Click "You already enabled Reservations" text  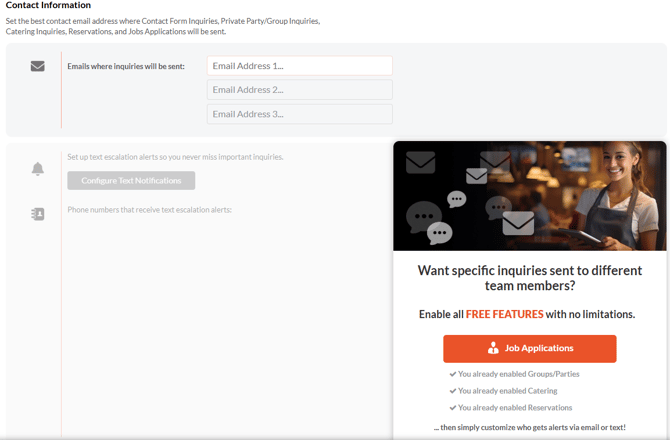pos(514,407)
